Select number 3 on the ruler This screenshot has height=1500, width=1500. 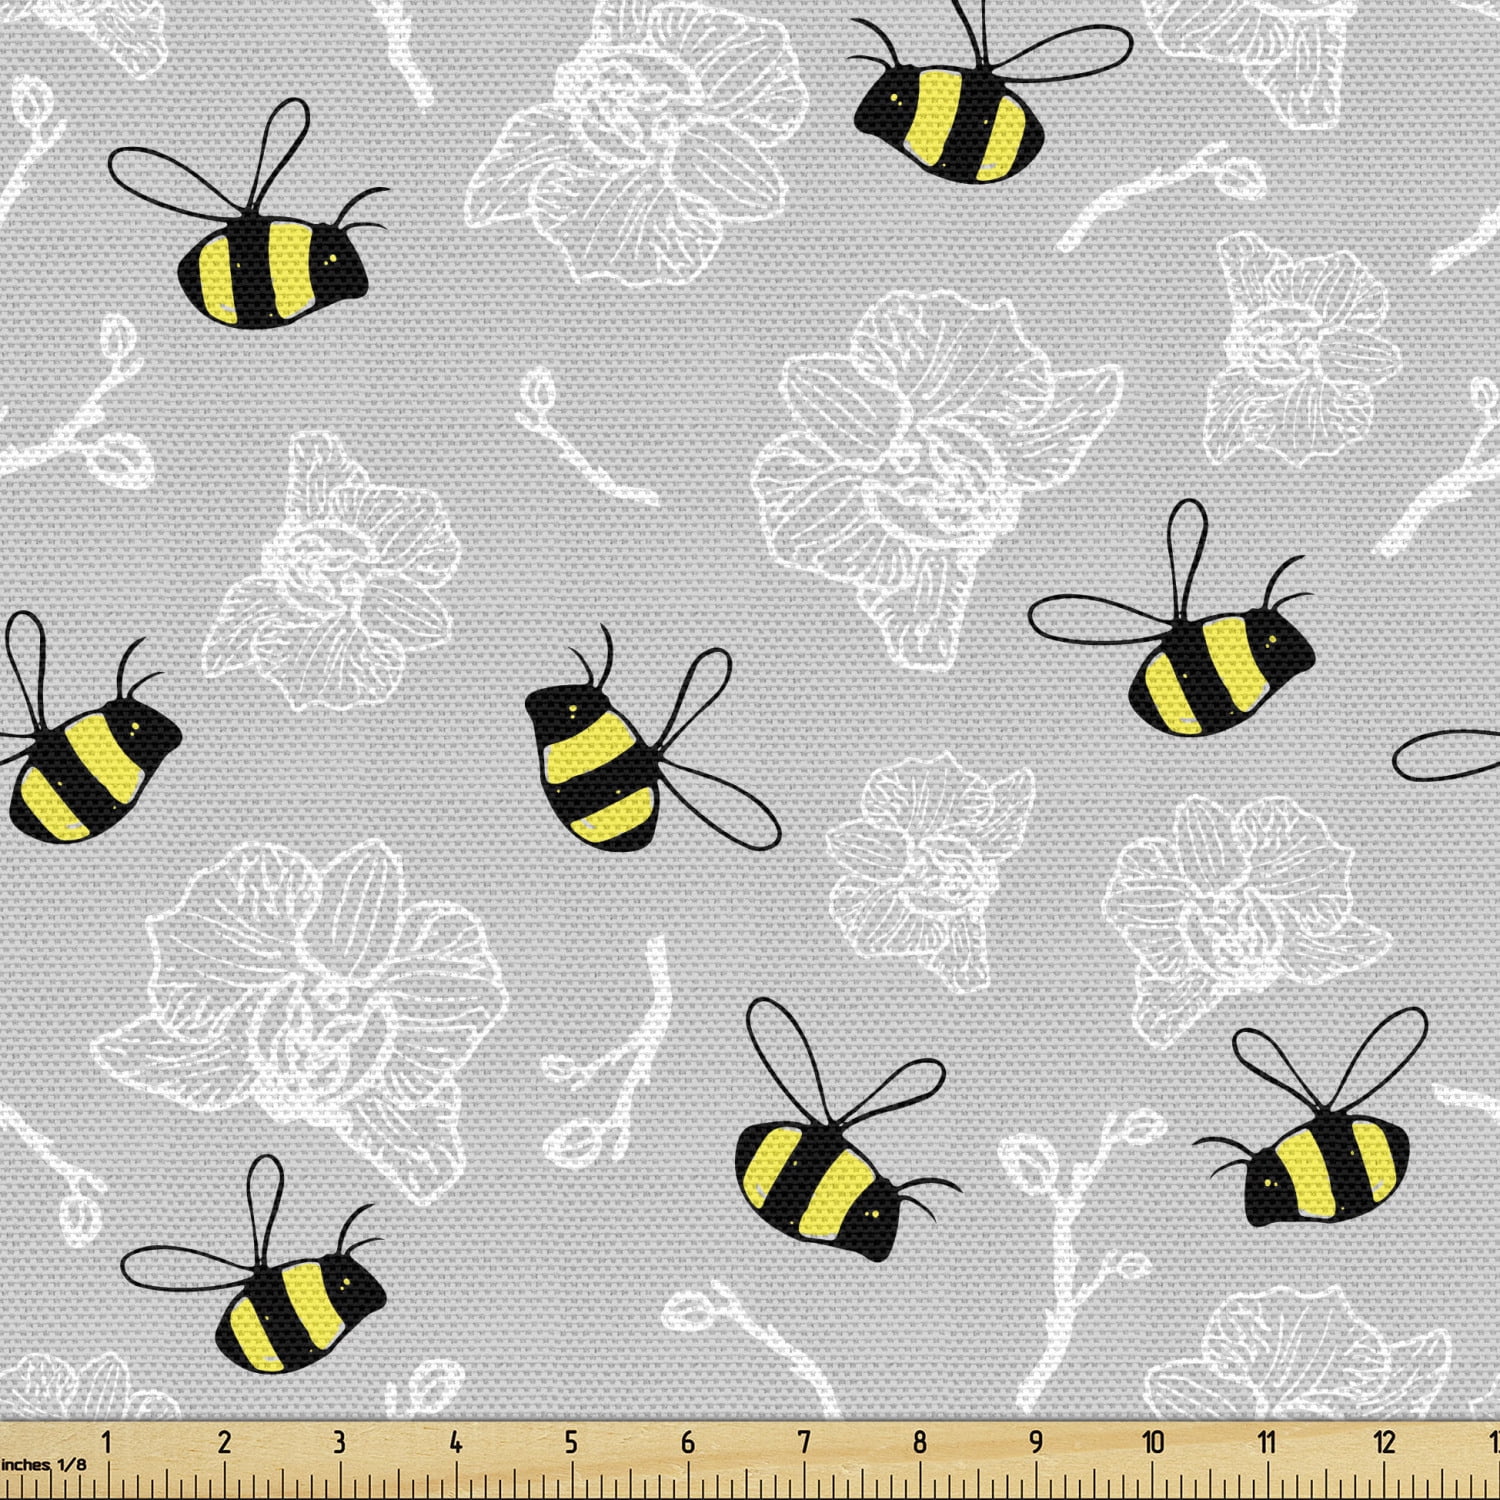click(x=339, y=1442)
